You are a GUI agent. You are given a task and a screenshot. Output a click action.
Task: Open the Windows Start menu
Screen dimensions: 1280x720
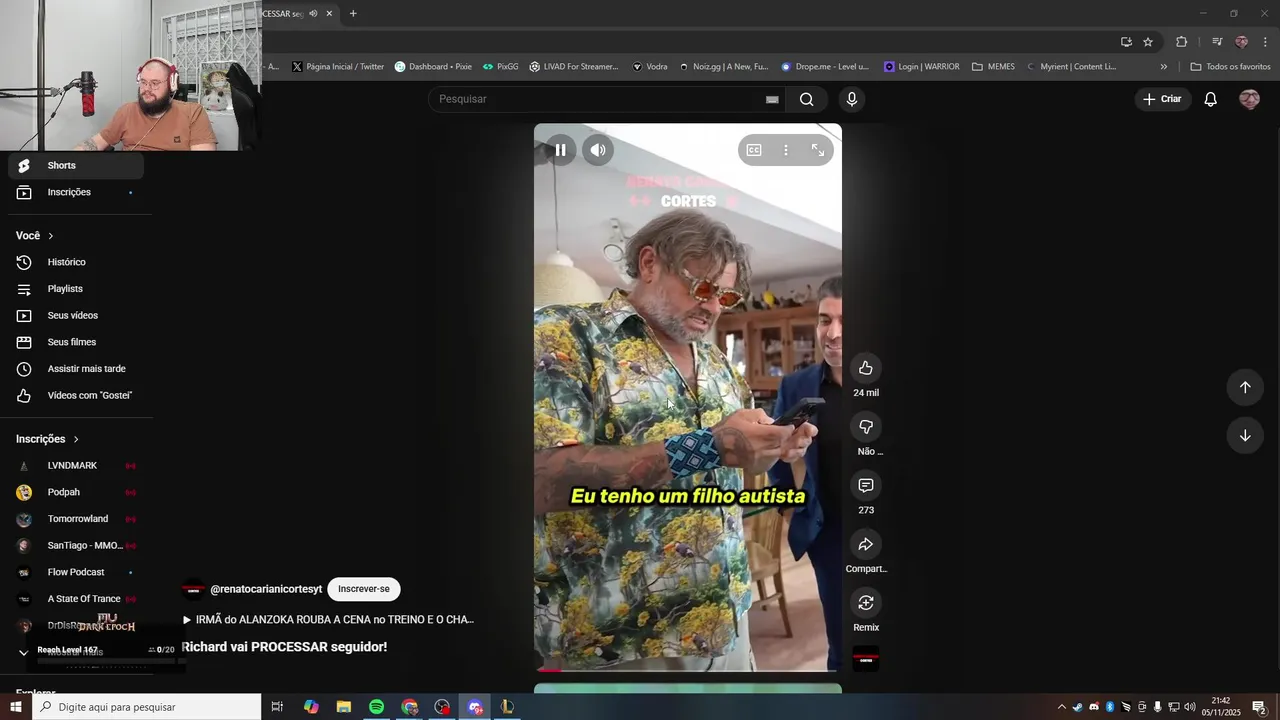coord(15,707)
